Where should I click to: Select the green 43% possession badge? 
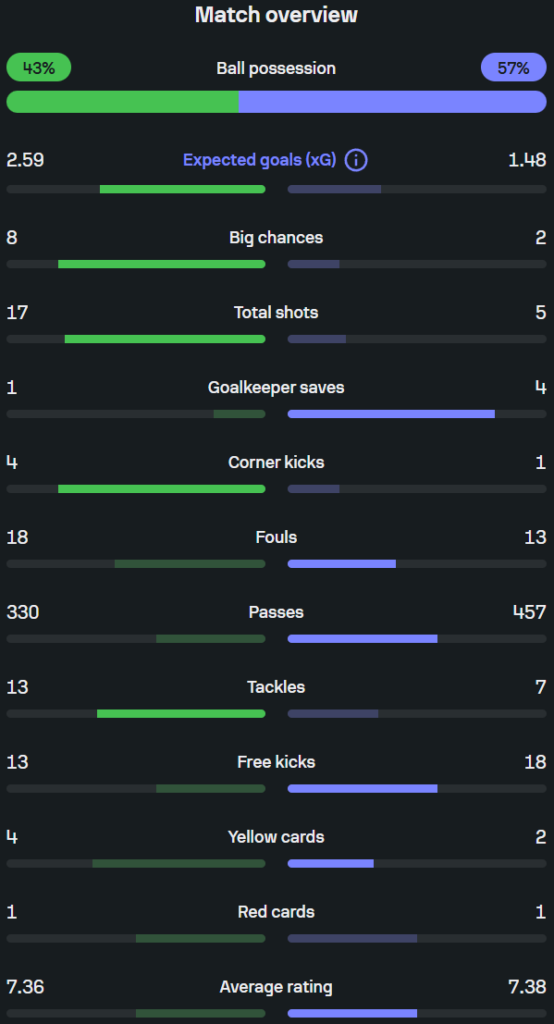[39, 67]
